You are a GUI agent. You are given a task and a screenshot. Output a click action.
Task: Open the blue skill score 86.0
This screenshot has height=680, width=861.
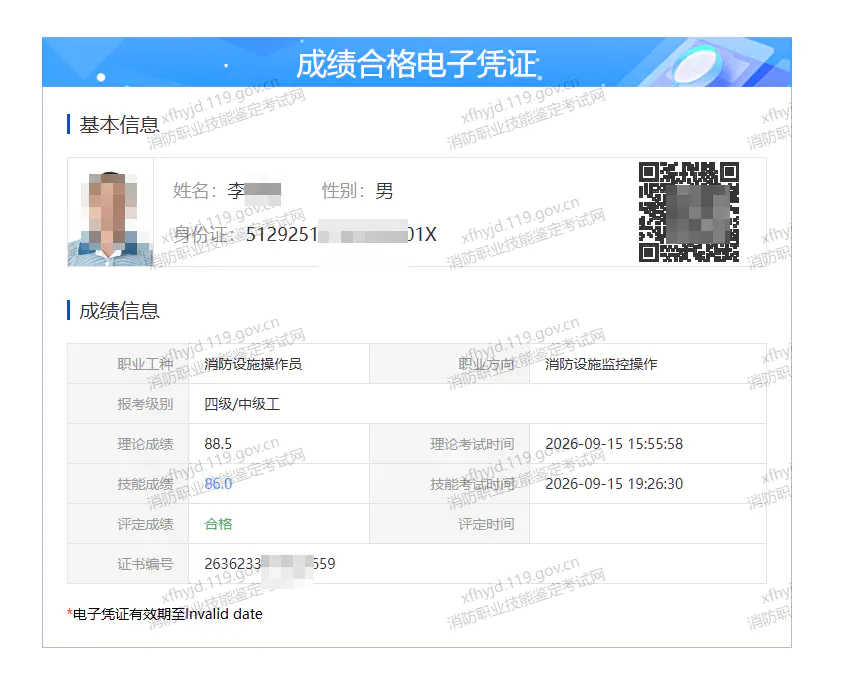pos(218,484)
